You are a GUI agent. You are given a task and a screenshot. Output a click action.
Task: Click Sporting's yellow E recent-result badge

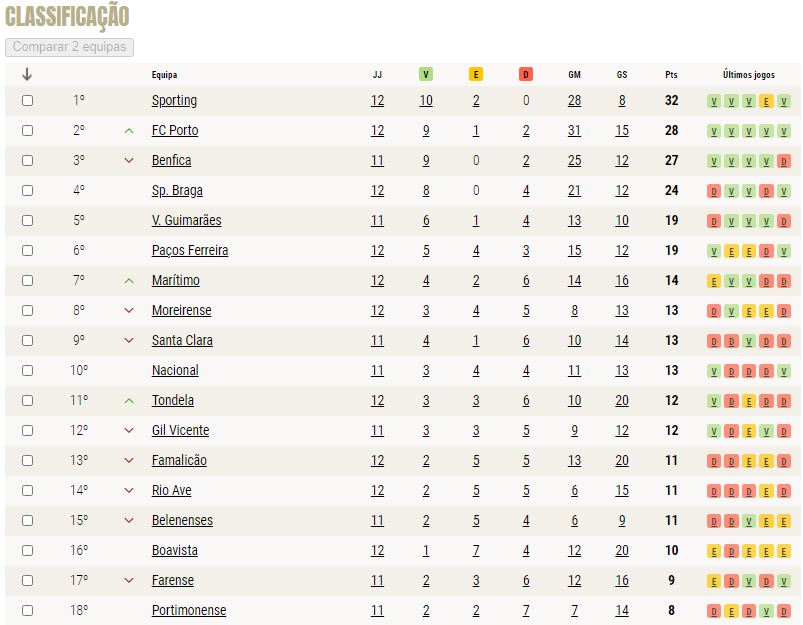coord(766,101)
